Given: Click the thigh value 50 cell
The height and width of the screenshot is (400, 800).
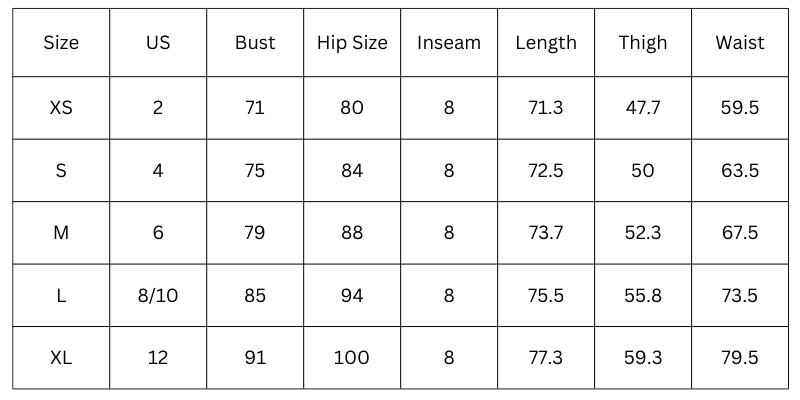Looking at the screenshot, I should tap(643, 171).
